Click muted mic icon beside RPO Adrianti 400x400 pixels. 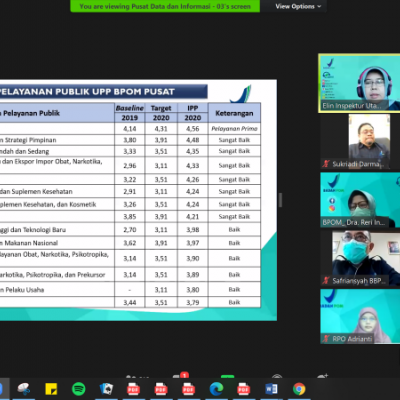326,339
